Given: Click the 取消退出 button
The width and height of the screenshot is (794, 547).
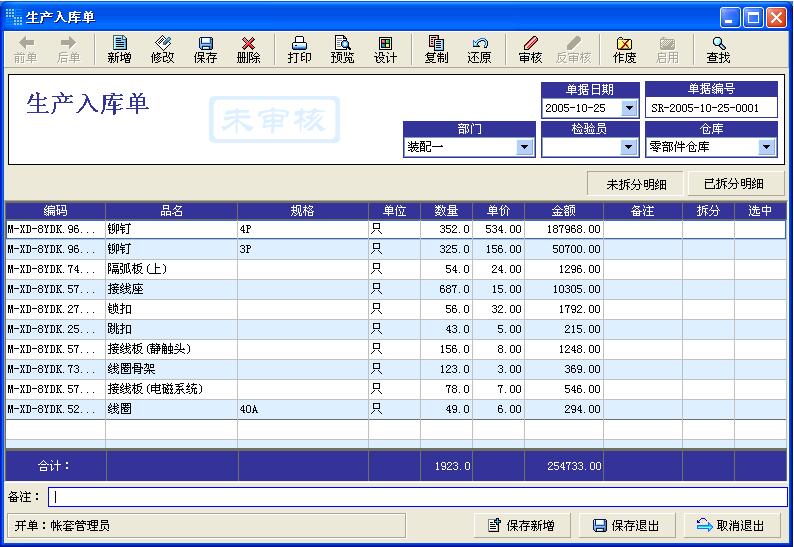Looking at the screenshot, I should (731, 526).
